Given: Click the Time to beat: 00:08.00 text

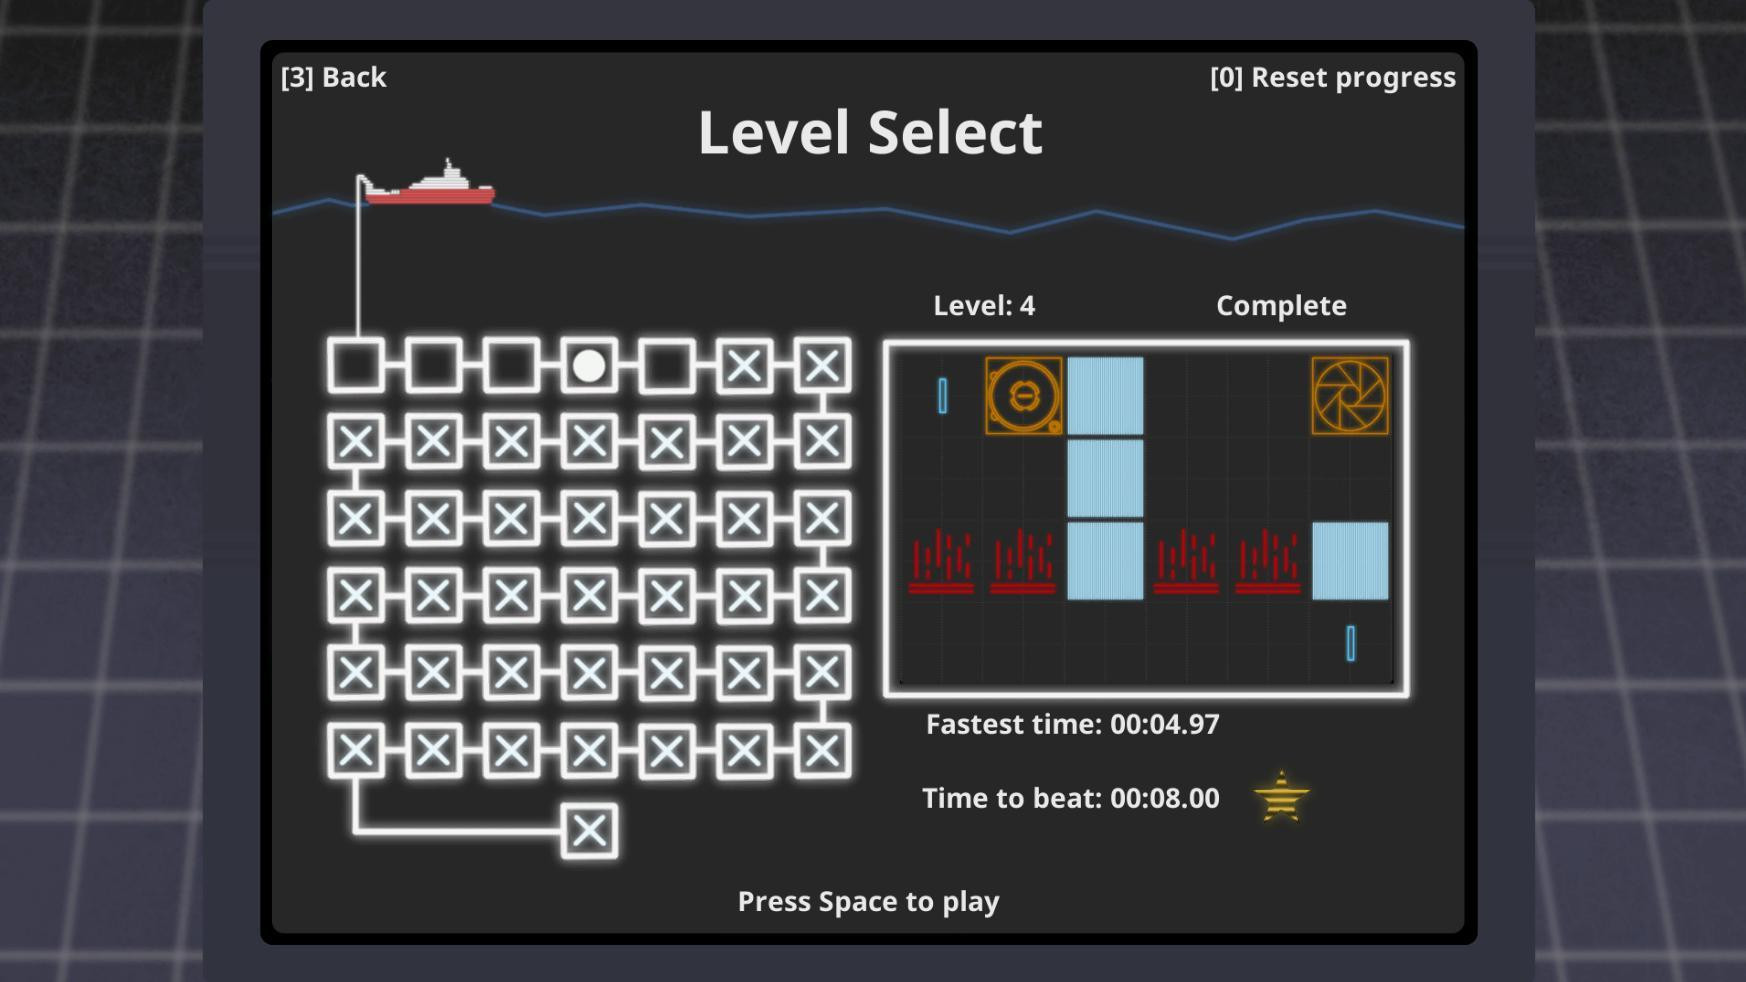Looking at the screenshot, I should 1070,798.
